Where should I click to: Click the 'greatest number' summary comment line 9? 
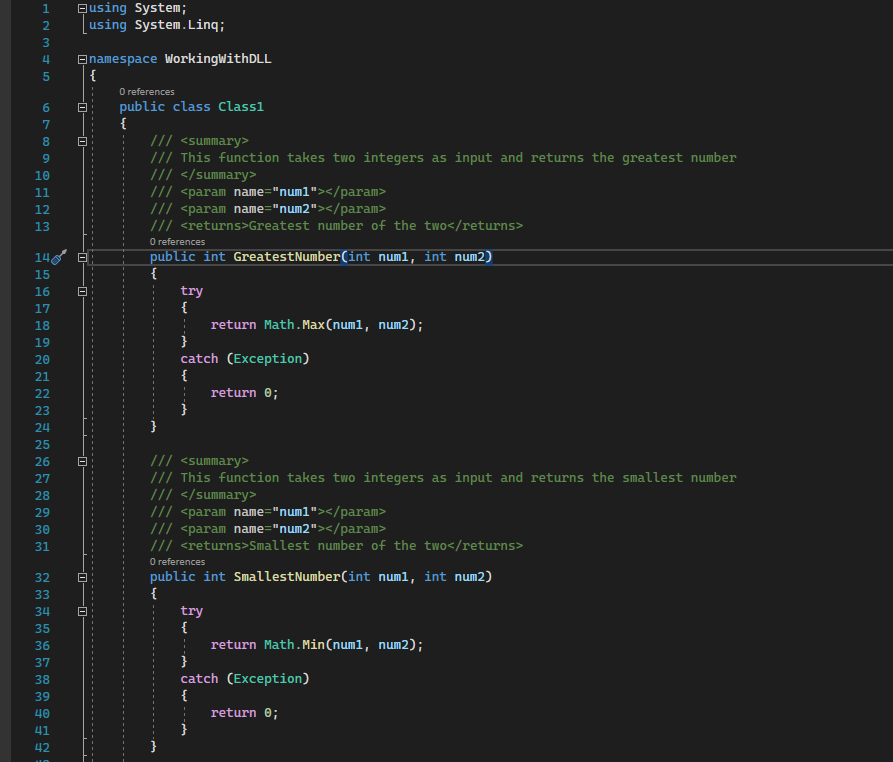[443, 158]
